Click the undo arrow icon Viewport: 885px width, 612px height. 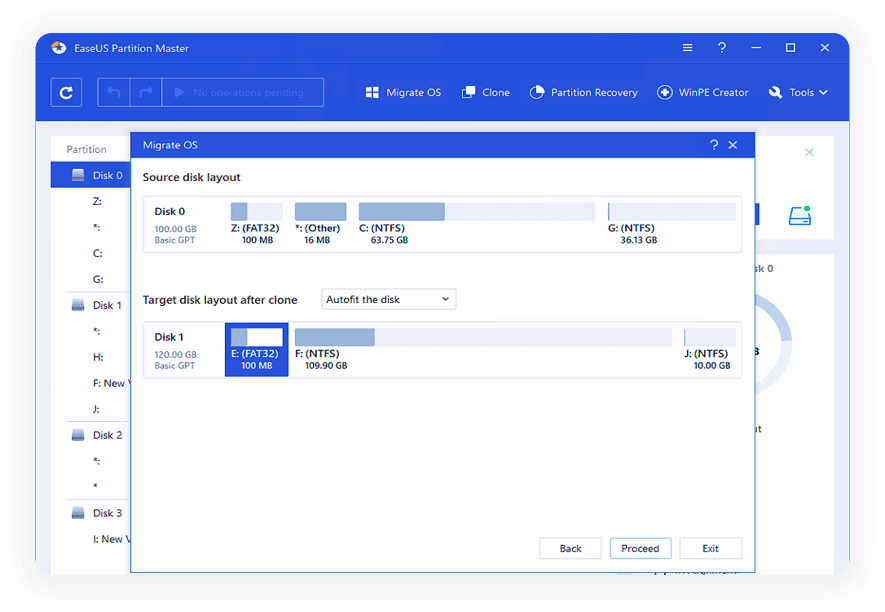click(113, 93)
